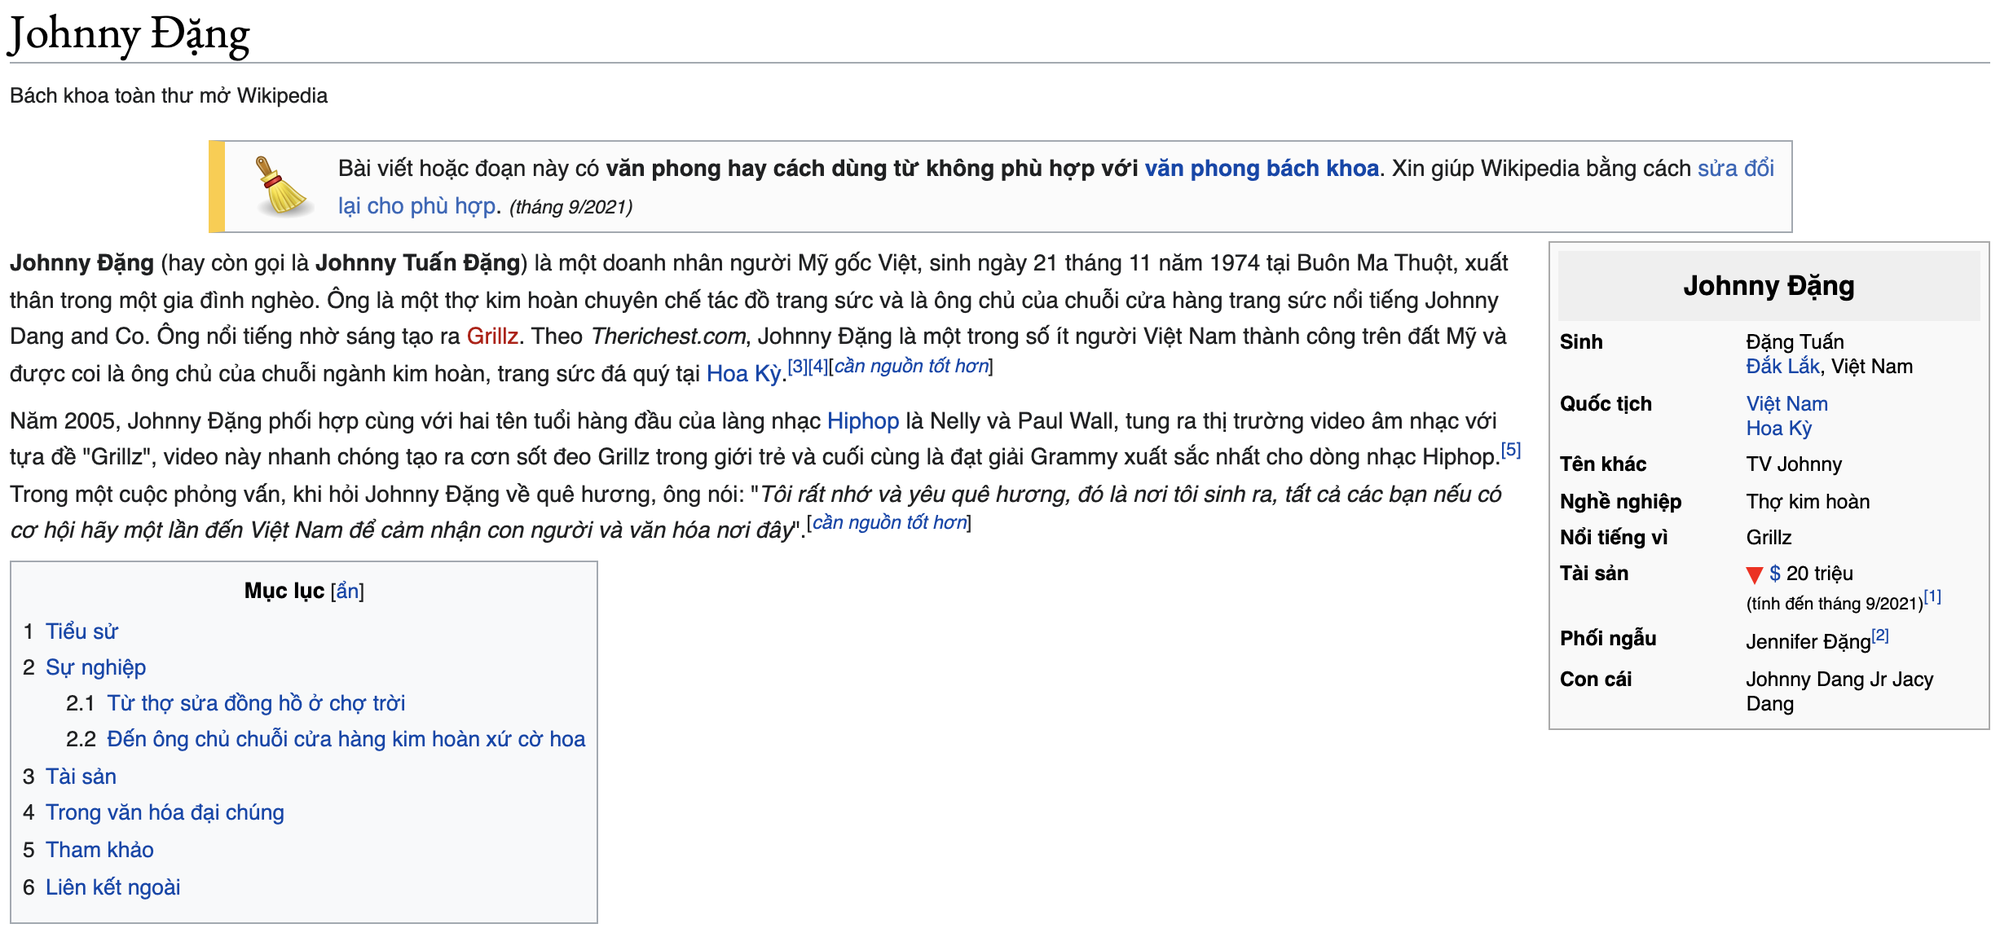
Task: Open footnote reference 5
Action: click(x=1510, y=450)
